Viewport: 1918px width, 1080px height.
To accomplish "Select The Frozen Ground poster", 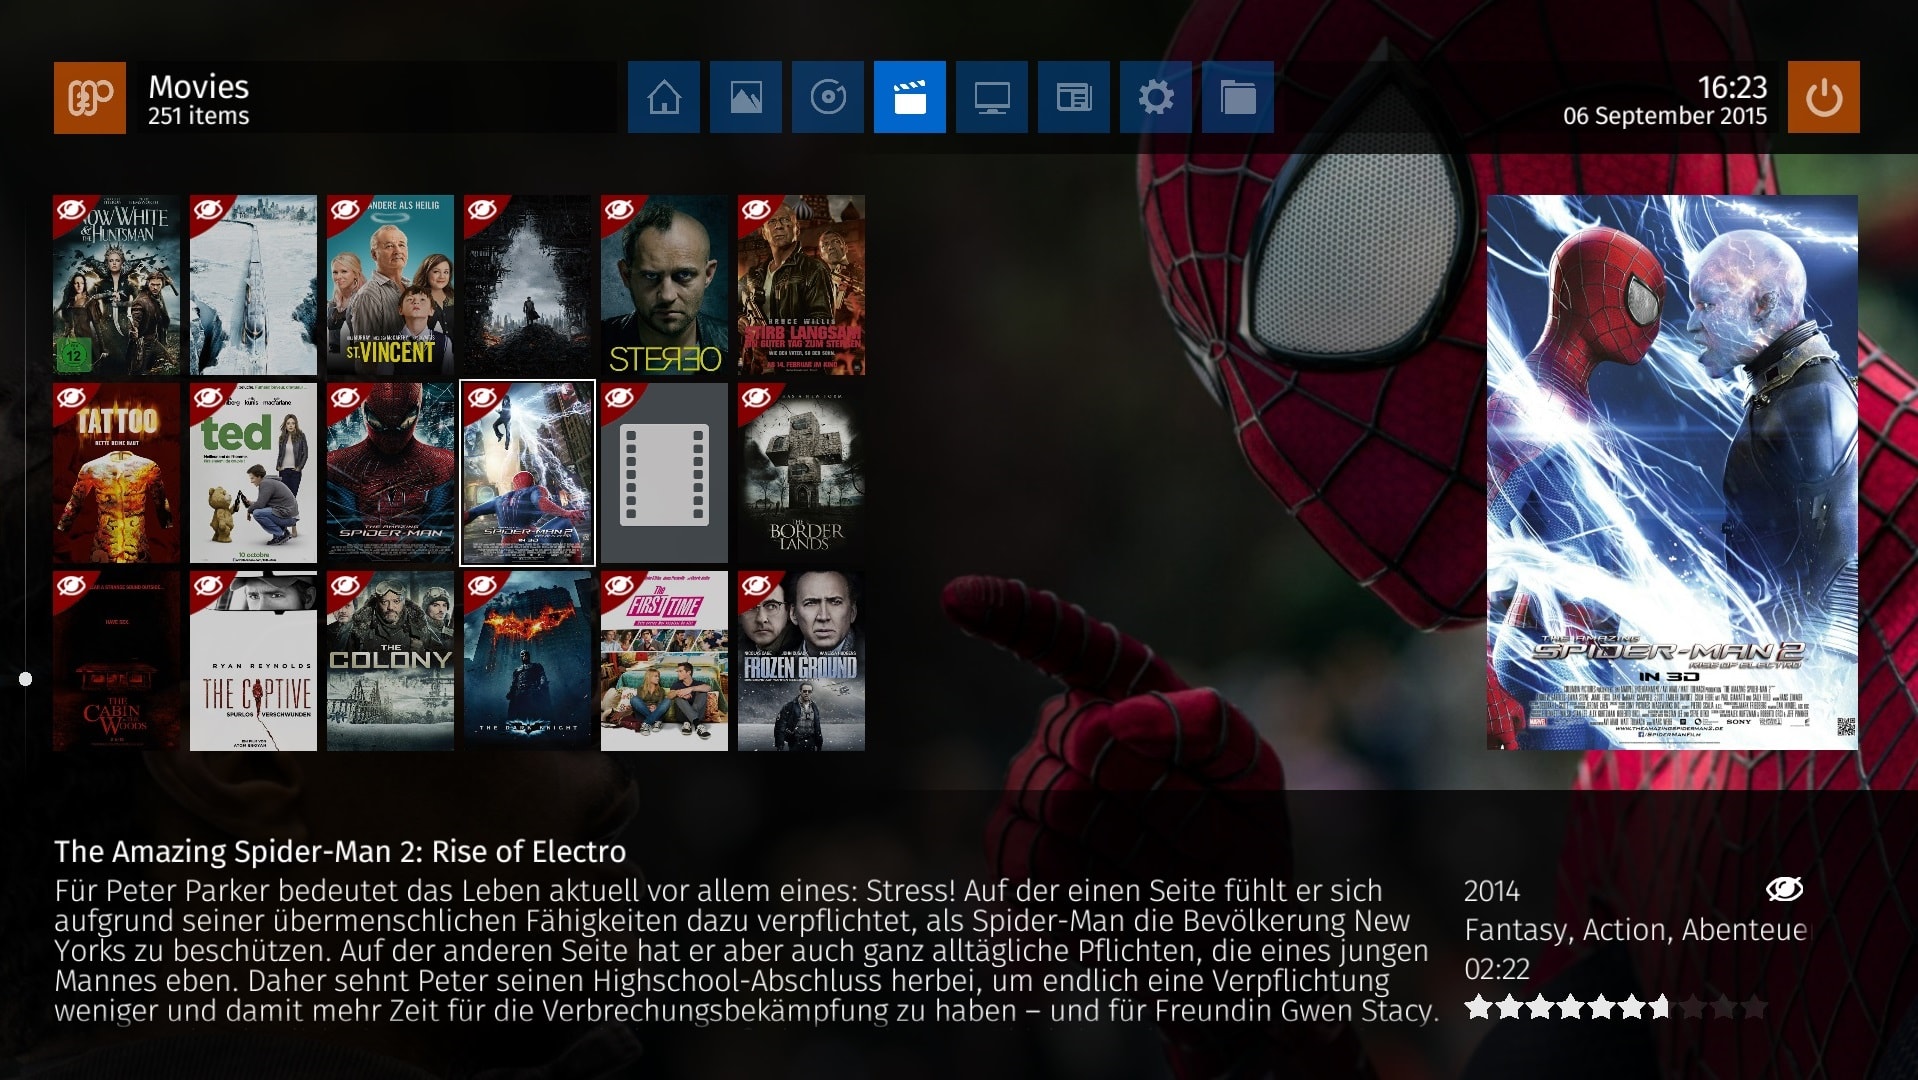I will point(801,661).
